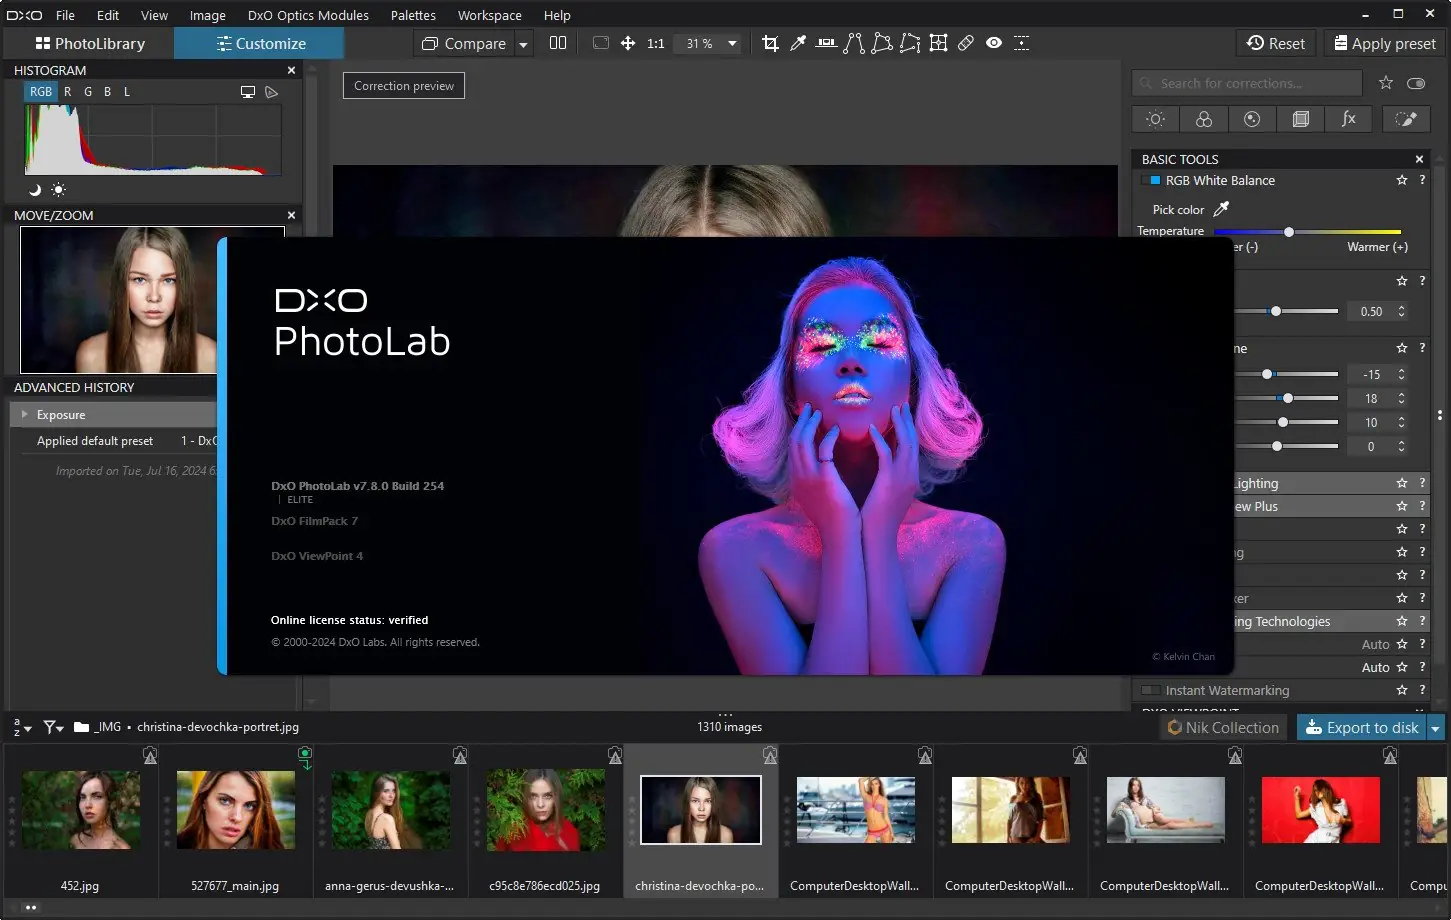Open the fx effects tab

pyautogui.click(x=1348, y=119)
